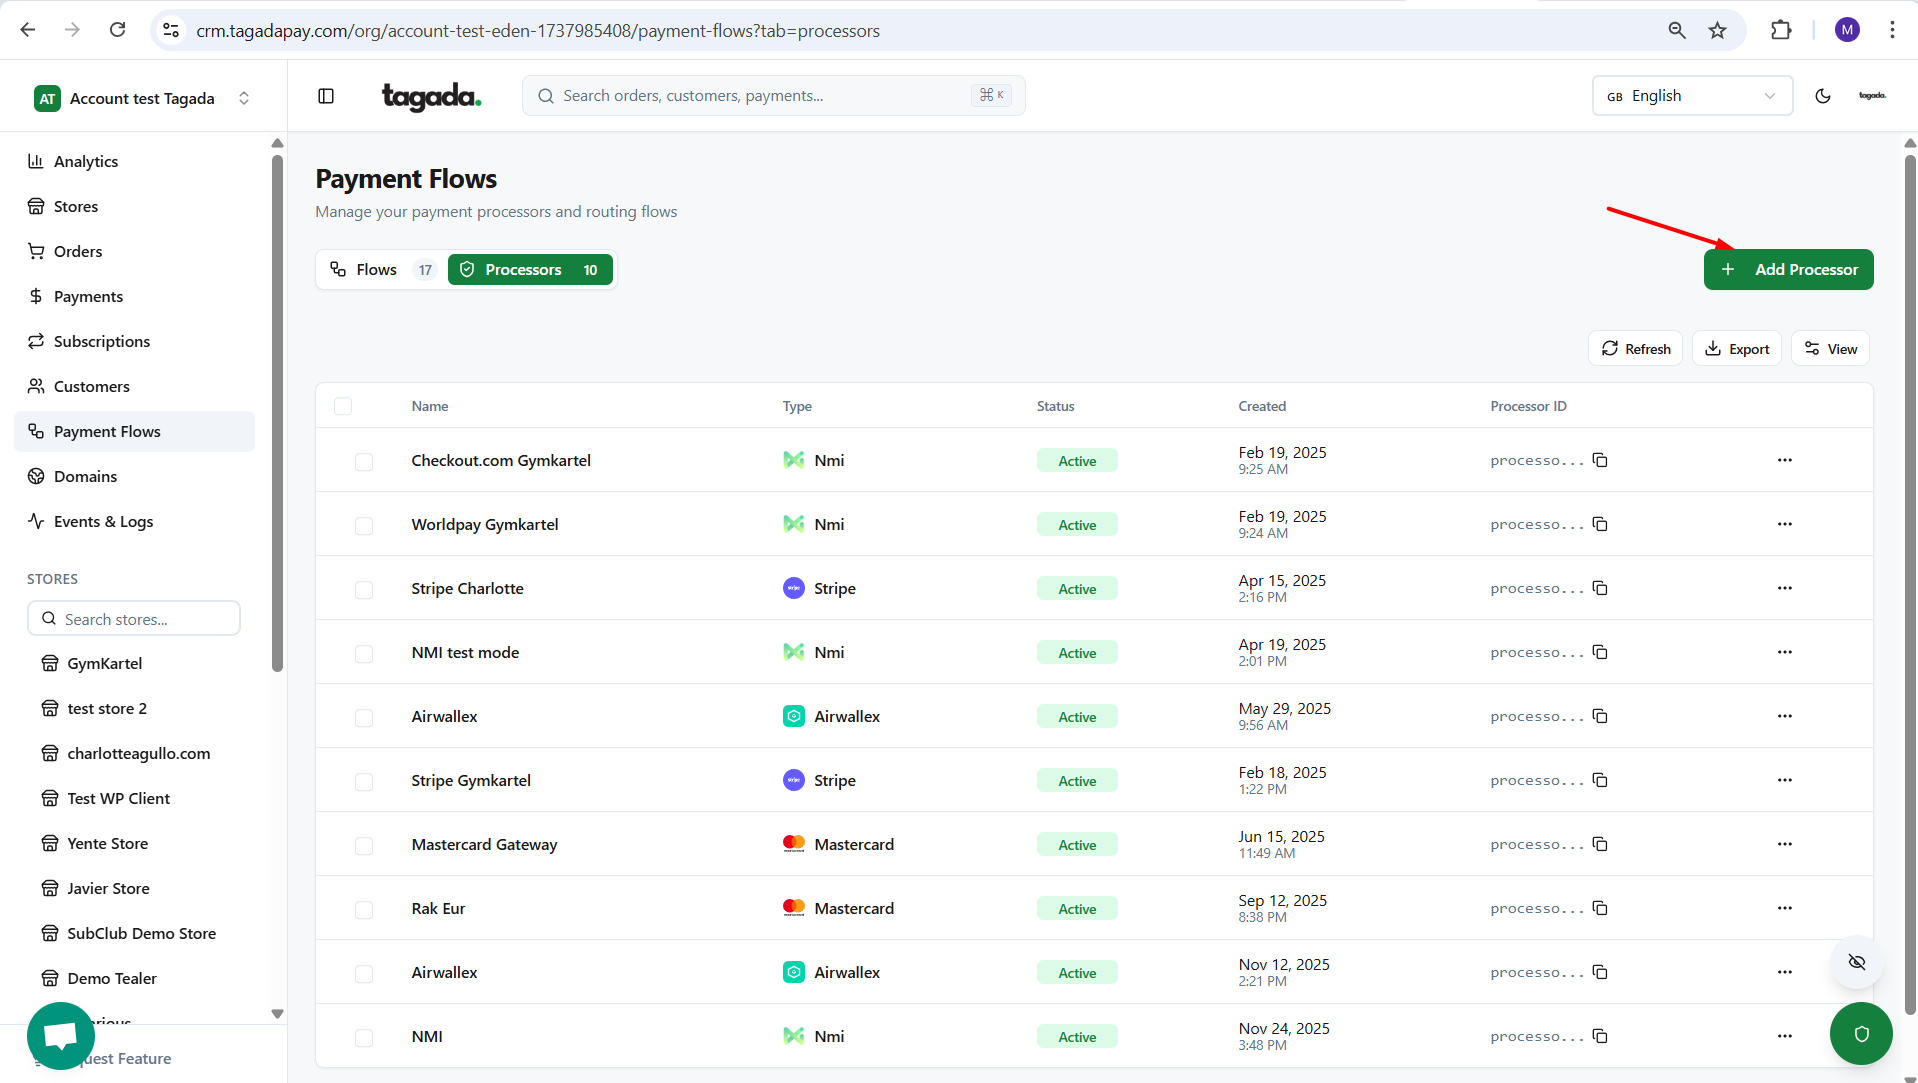Open browser extensions puzzle icon
This screenshot has width=1918, height=1083.
pyautogui.click(x=1781, y=30)
